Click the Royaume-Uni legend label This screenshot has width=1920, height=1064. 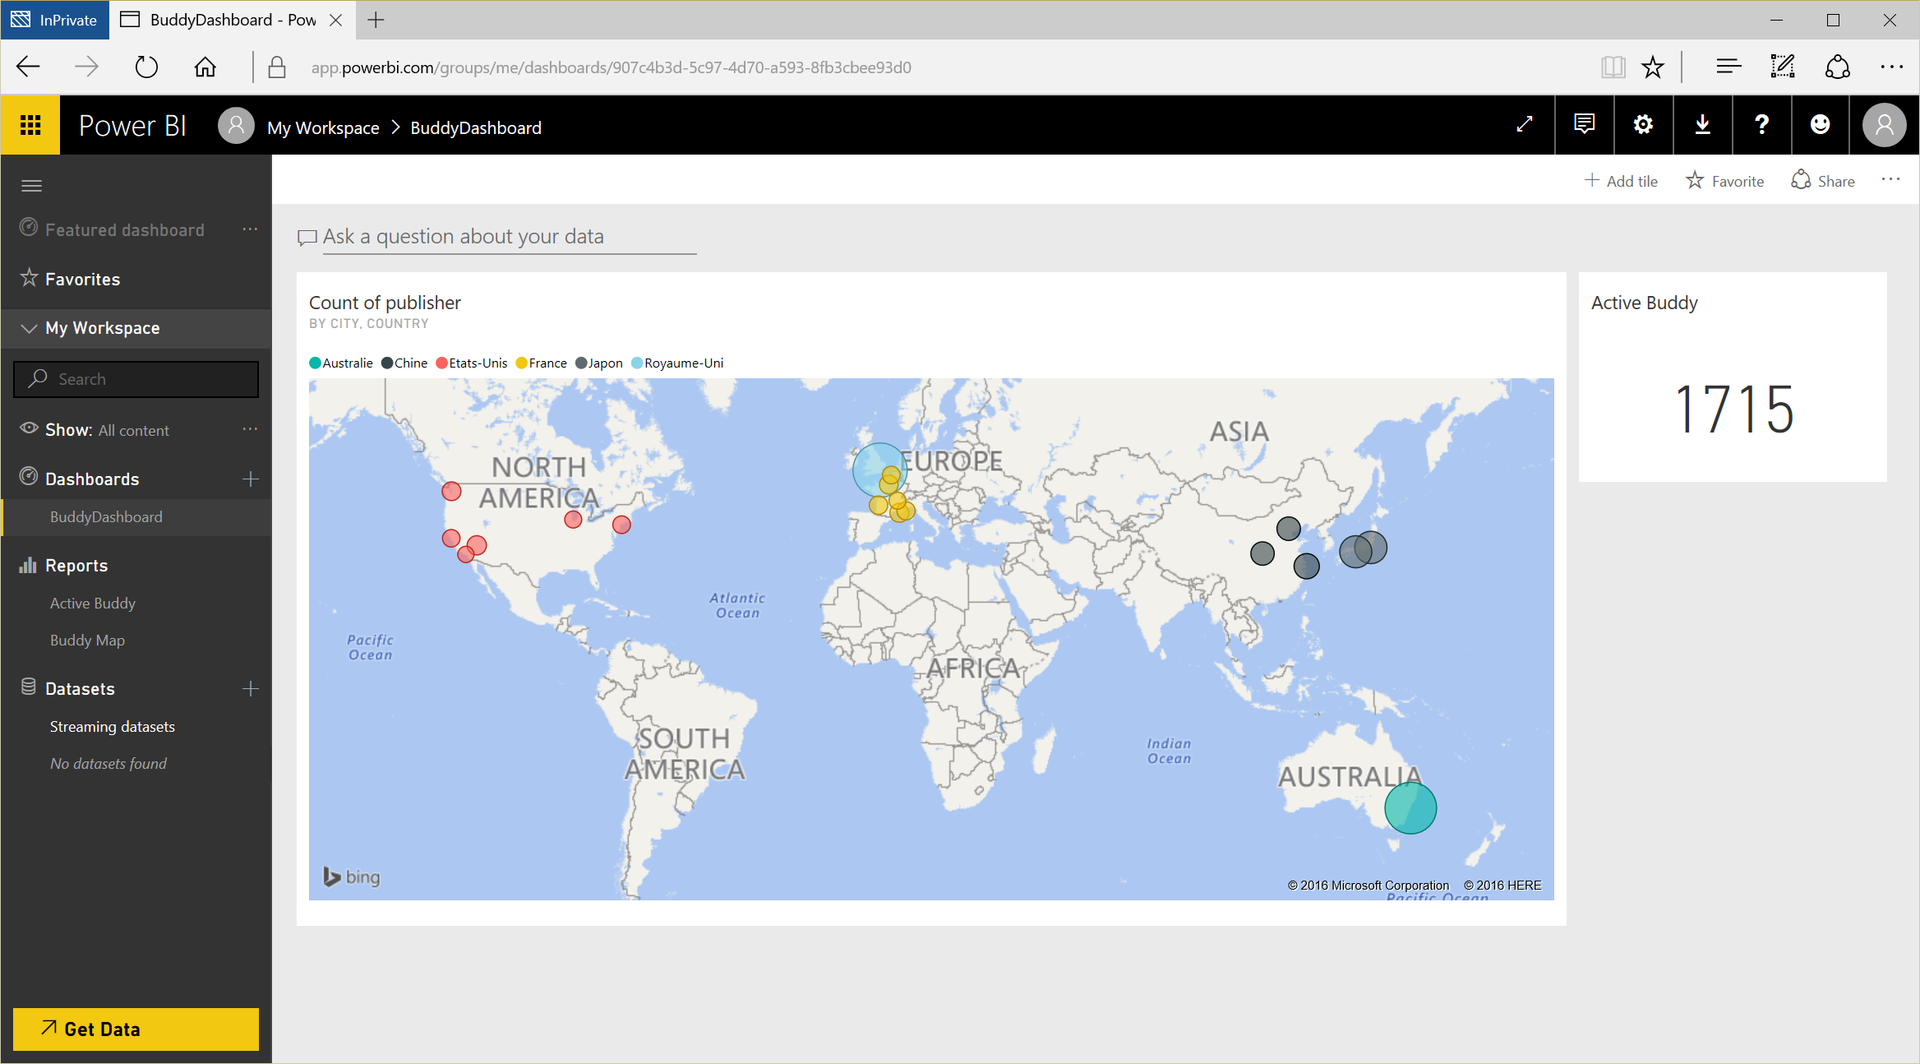[684, 363]
